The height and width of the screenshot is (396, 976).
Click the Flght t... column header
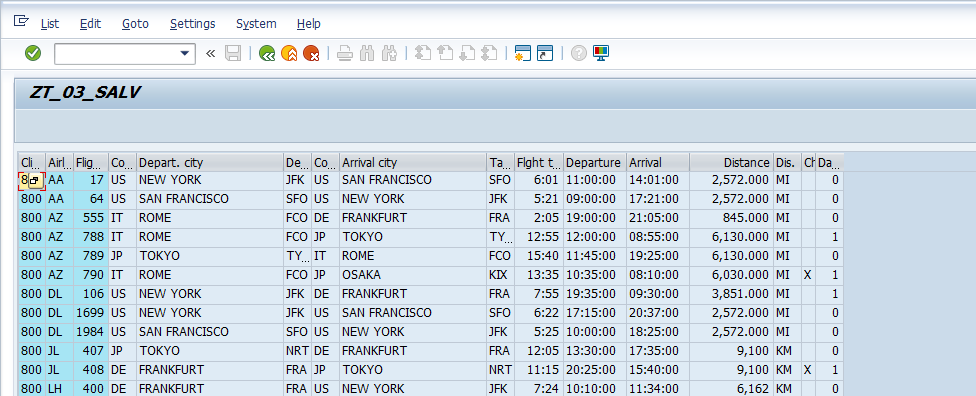(538, 163)
